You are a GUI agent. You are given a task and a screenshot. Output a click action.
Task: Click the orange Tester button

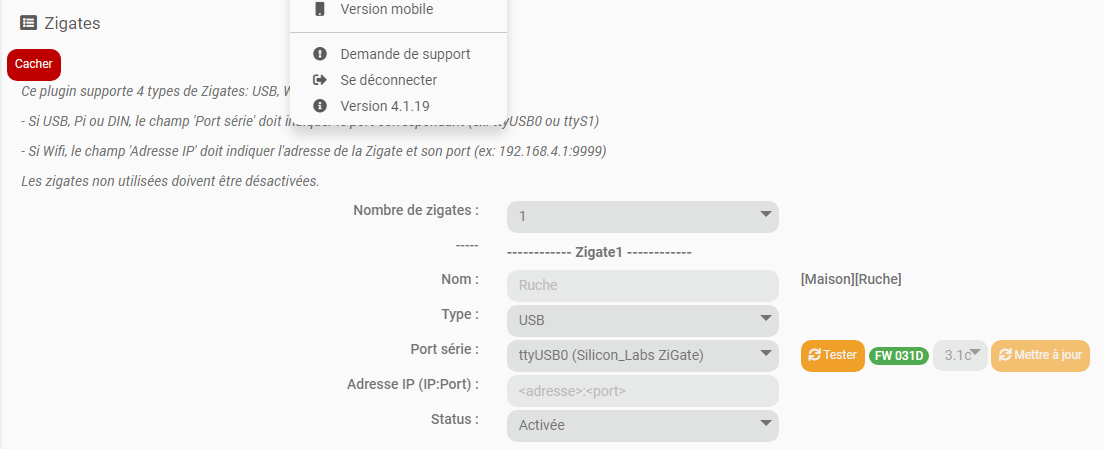tap(832, 355)
